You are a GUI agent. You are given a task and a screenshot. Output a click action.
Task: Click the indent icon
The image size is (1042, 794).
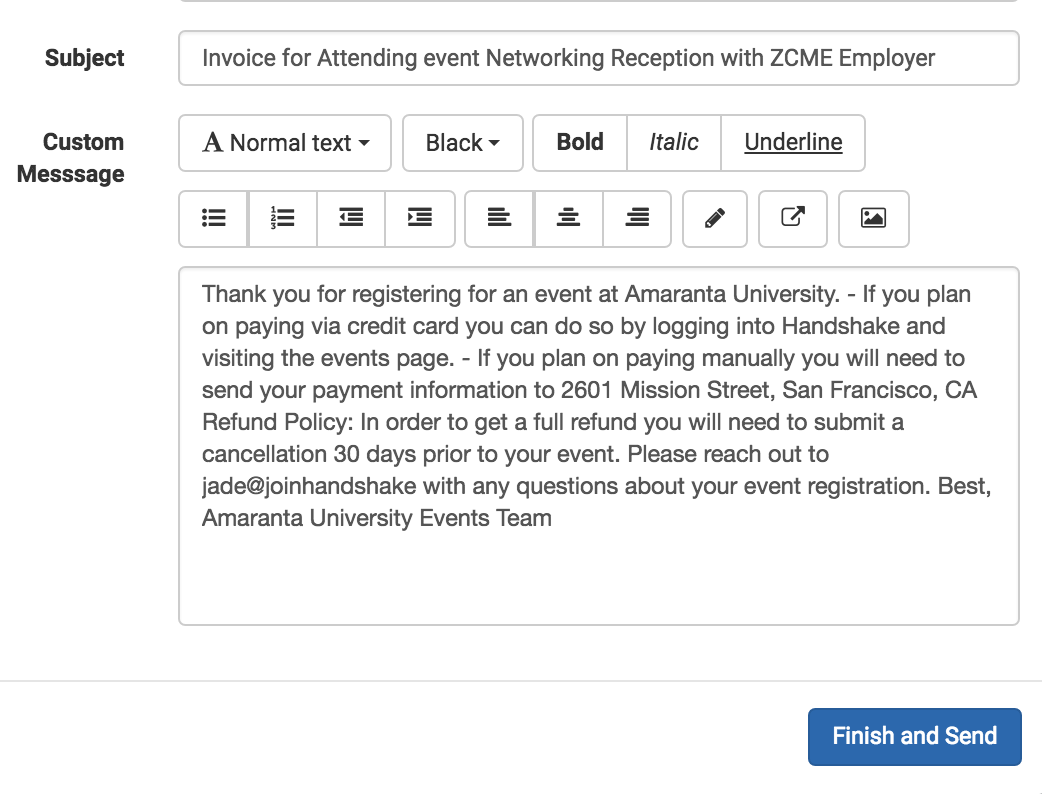pos(420,219)
